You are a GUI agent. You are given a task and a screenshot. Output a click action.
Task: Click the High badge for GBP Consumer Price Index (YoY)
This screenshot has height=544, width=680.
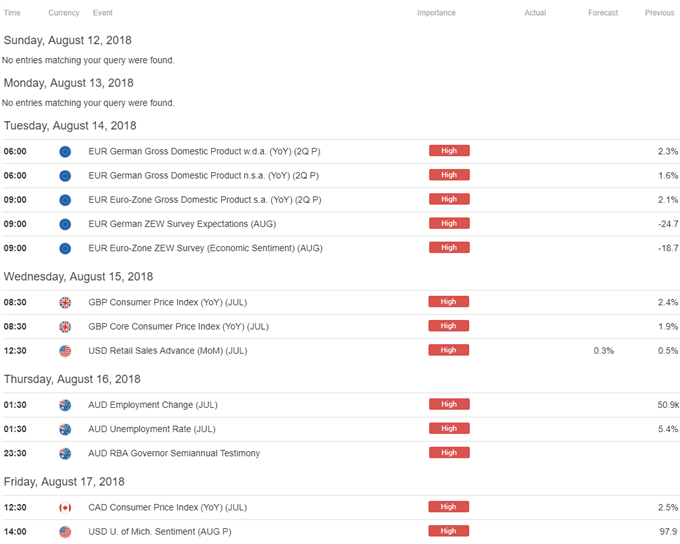(448, 301)
